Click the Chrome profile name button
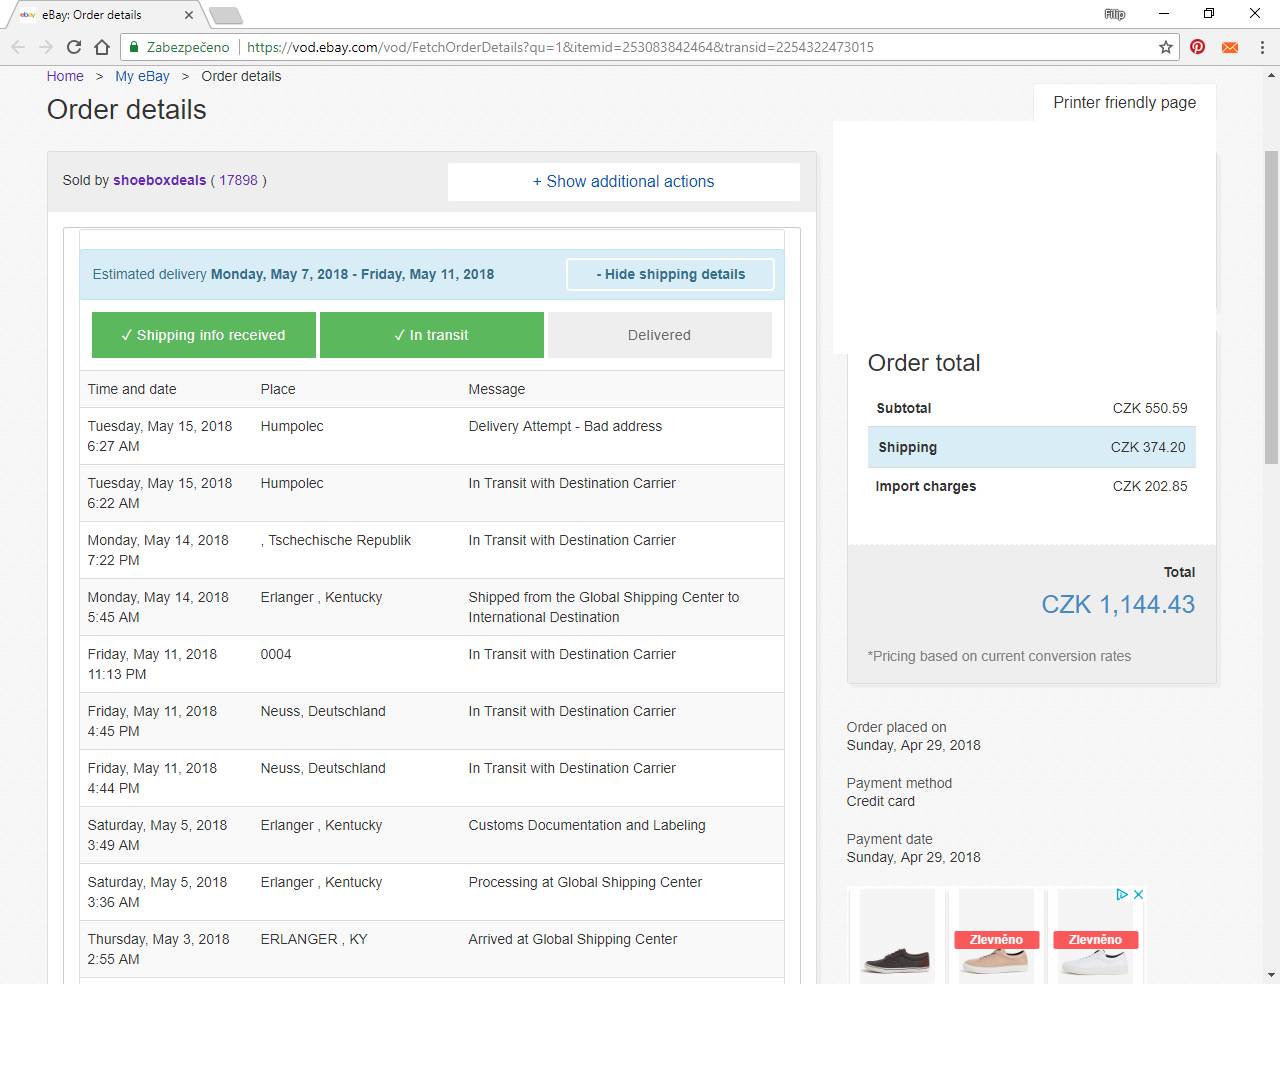This screenshot has height=1080, width=1280. [x=1114, y=14]
